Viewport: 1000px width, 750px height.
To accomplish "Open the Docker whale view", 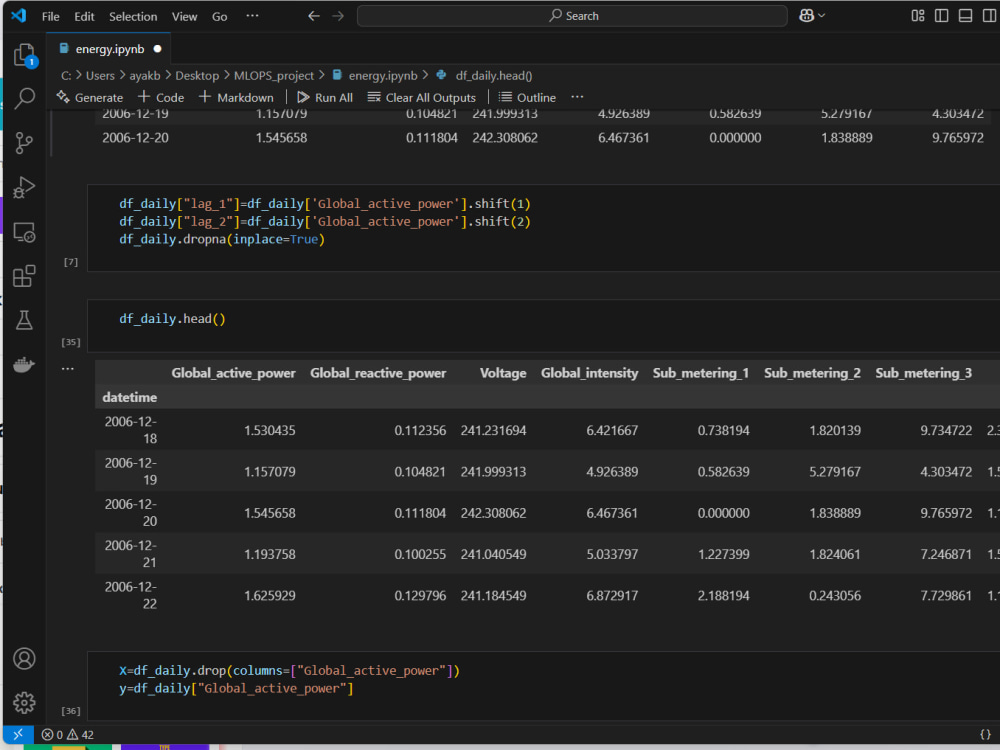I will pos(24,365).
